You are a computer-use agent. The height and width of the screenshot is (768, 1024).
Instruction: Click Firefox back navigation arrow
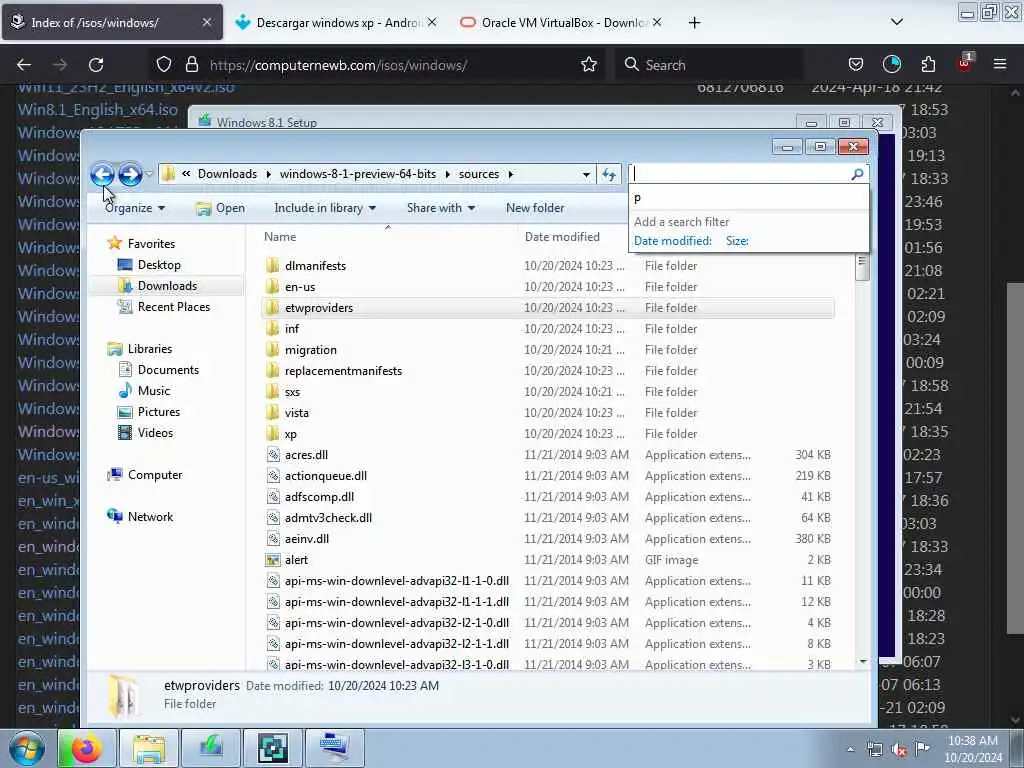(24, 65)
